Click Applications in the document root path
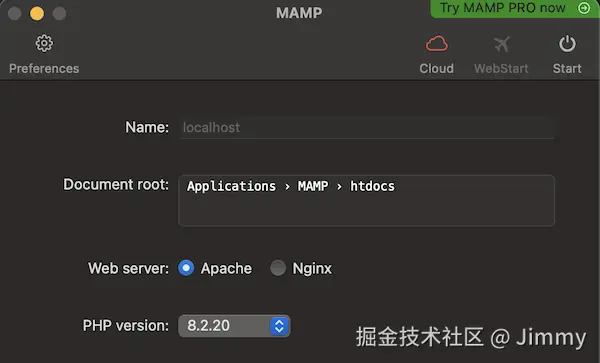 point(231,186)
